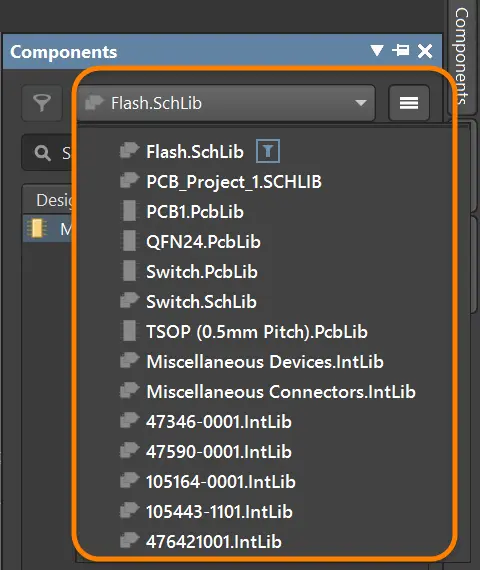Select QFN24.PcbLib library entry
This screenshot has height=570, width=480.
[x=203, y=242]
